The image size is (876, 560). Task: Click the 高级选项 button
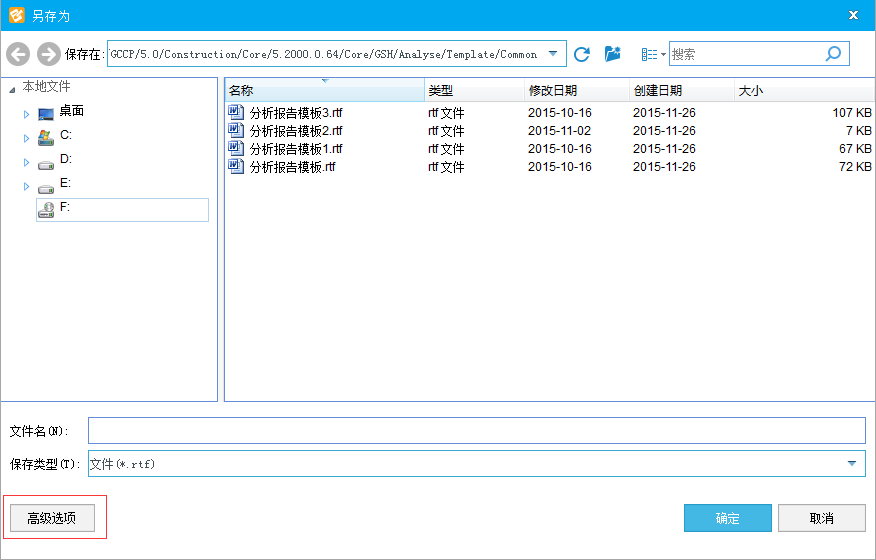tap(52, 518)
